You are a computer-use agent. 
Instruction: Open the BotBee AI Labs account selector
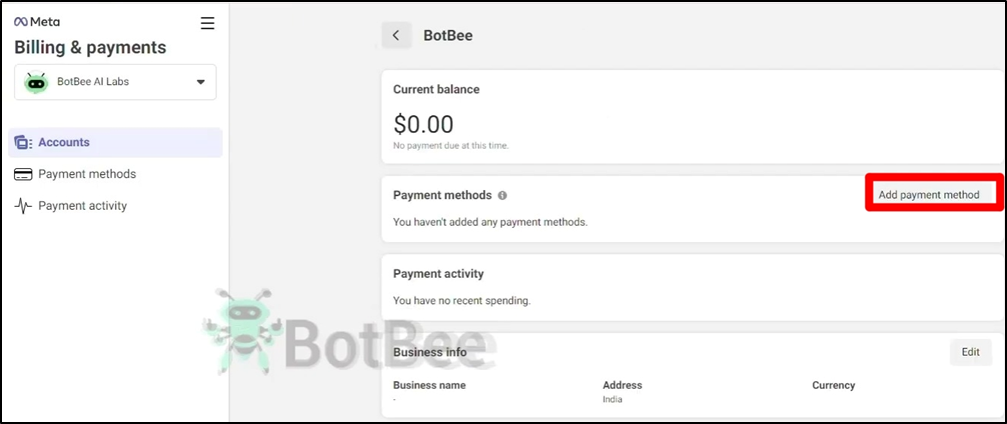tap(115, 82)
